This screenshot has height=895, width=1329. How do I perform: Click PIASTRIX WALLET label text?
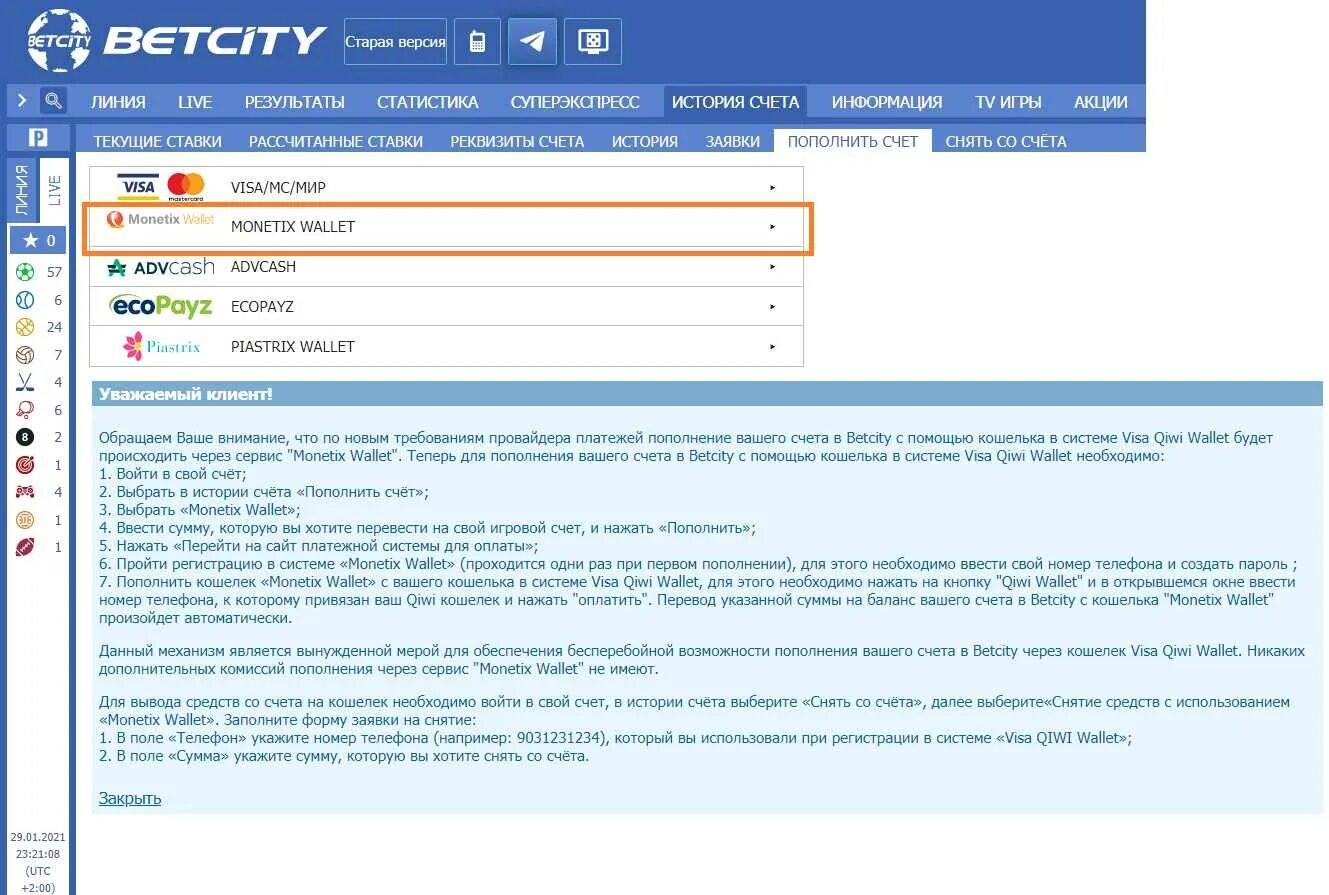293,347
